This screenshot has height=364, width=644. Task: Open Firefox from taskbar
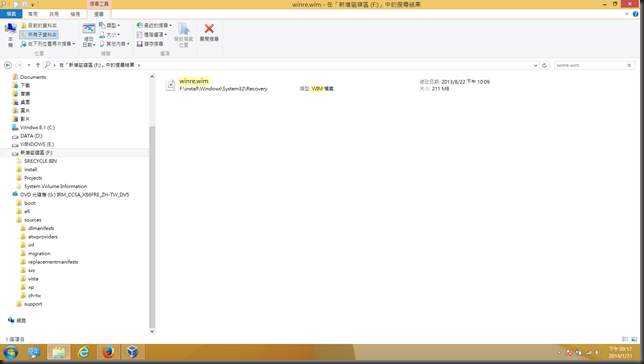click(x=108, y=352)
